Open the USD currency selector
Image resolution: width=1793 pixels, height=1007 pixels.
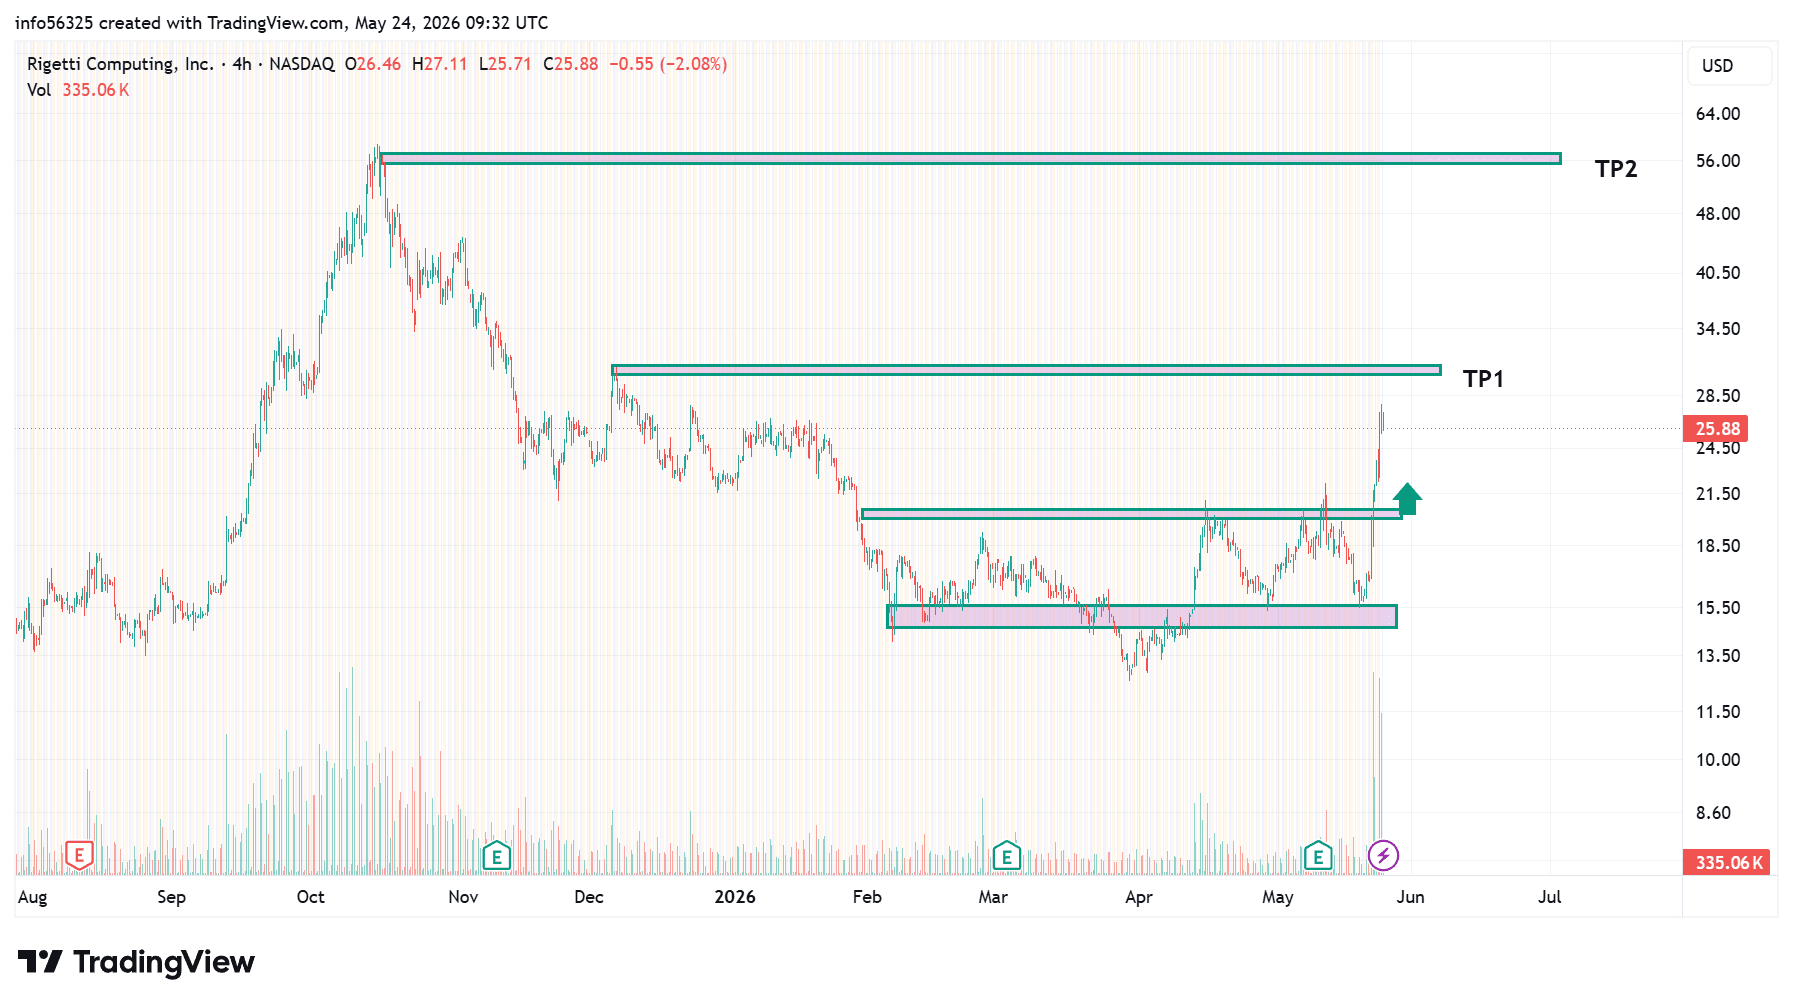click(x=1729, y=66)
